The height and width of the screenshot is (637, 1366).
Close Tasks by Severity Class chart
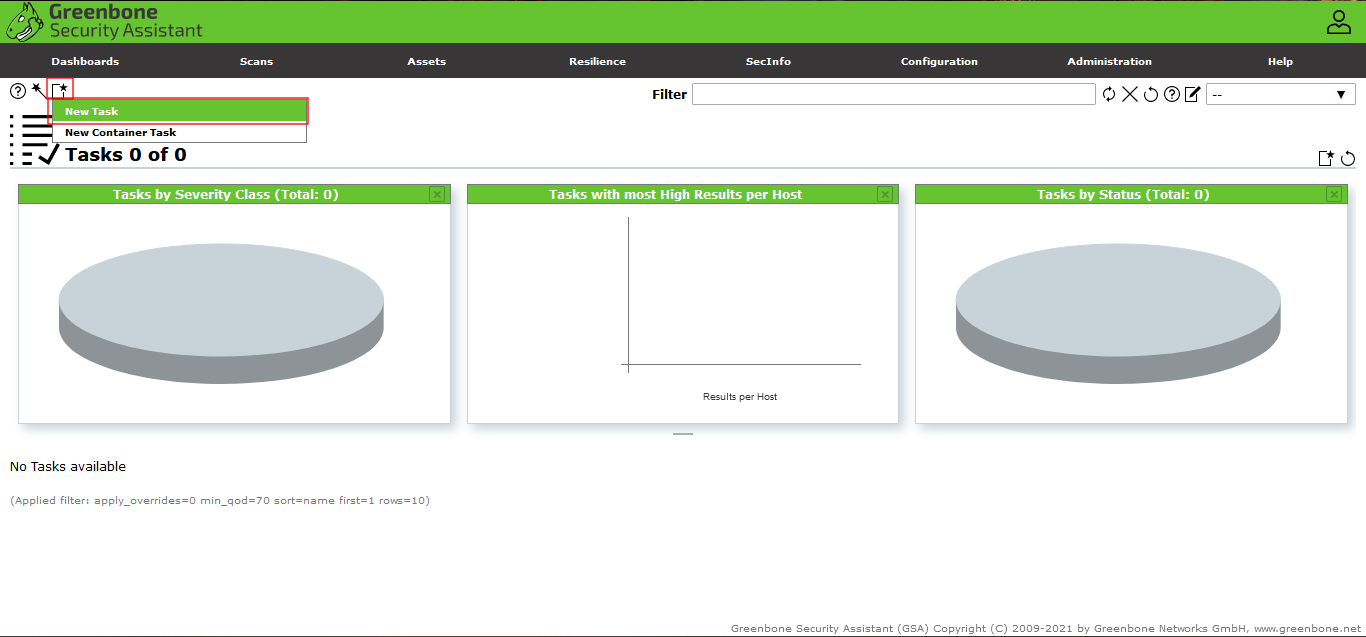(437, 194)
